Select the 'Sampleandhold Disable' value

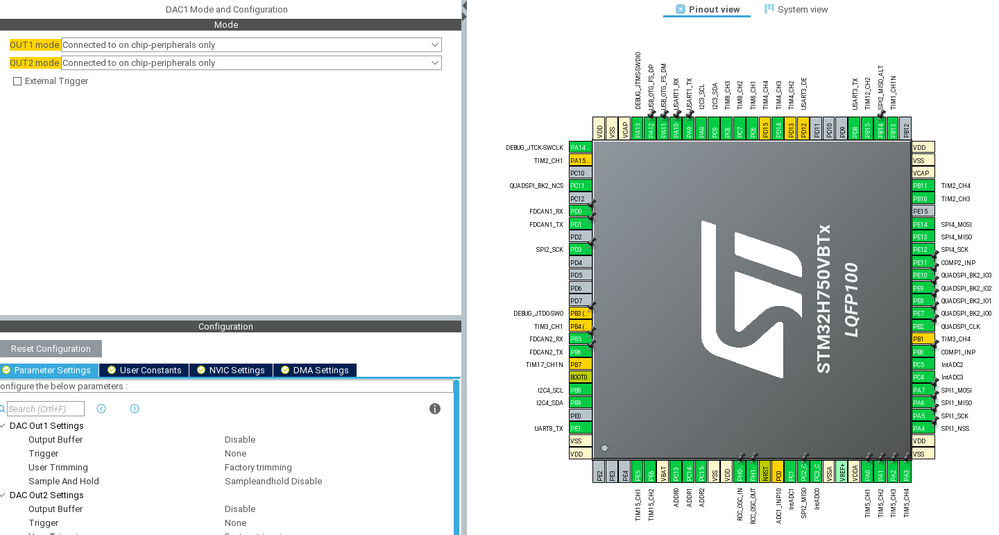[273, 482]
